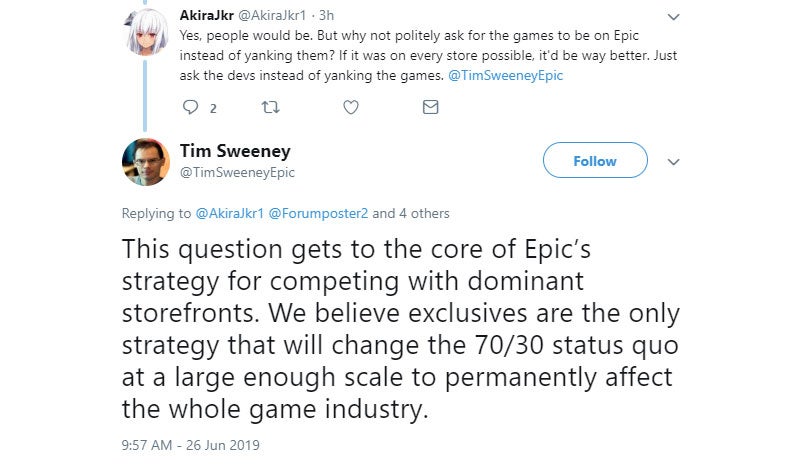Open the AkiraJkr display name link
This screenshot has width=800, height=466.
(208, 16)
